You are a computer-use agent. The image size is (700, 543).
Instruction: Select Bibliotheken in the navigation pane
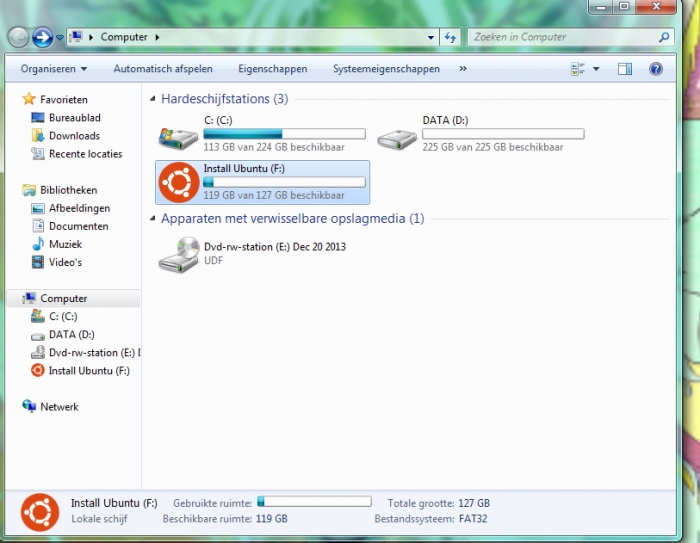68,190
